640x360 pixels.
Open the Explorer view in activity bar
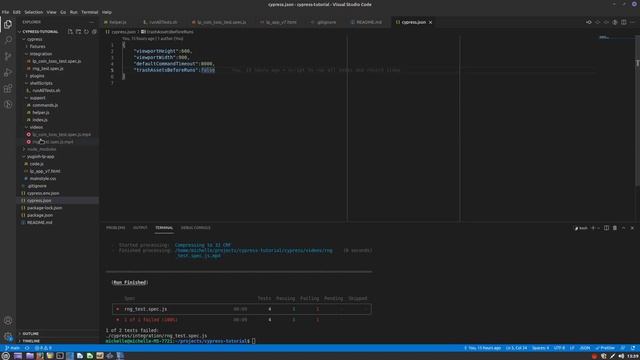(x=8, y=24)
